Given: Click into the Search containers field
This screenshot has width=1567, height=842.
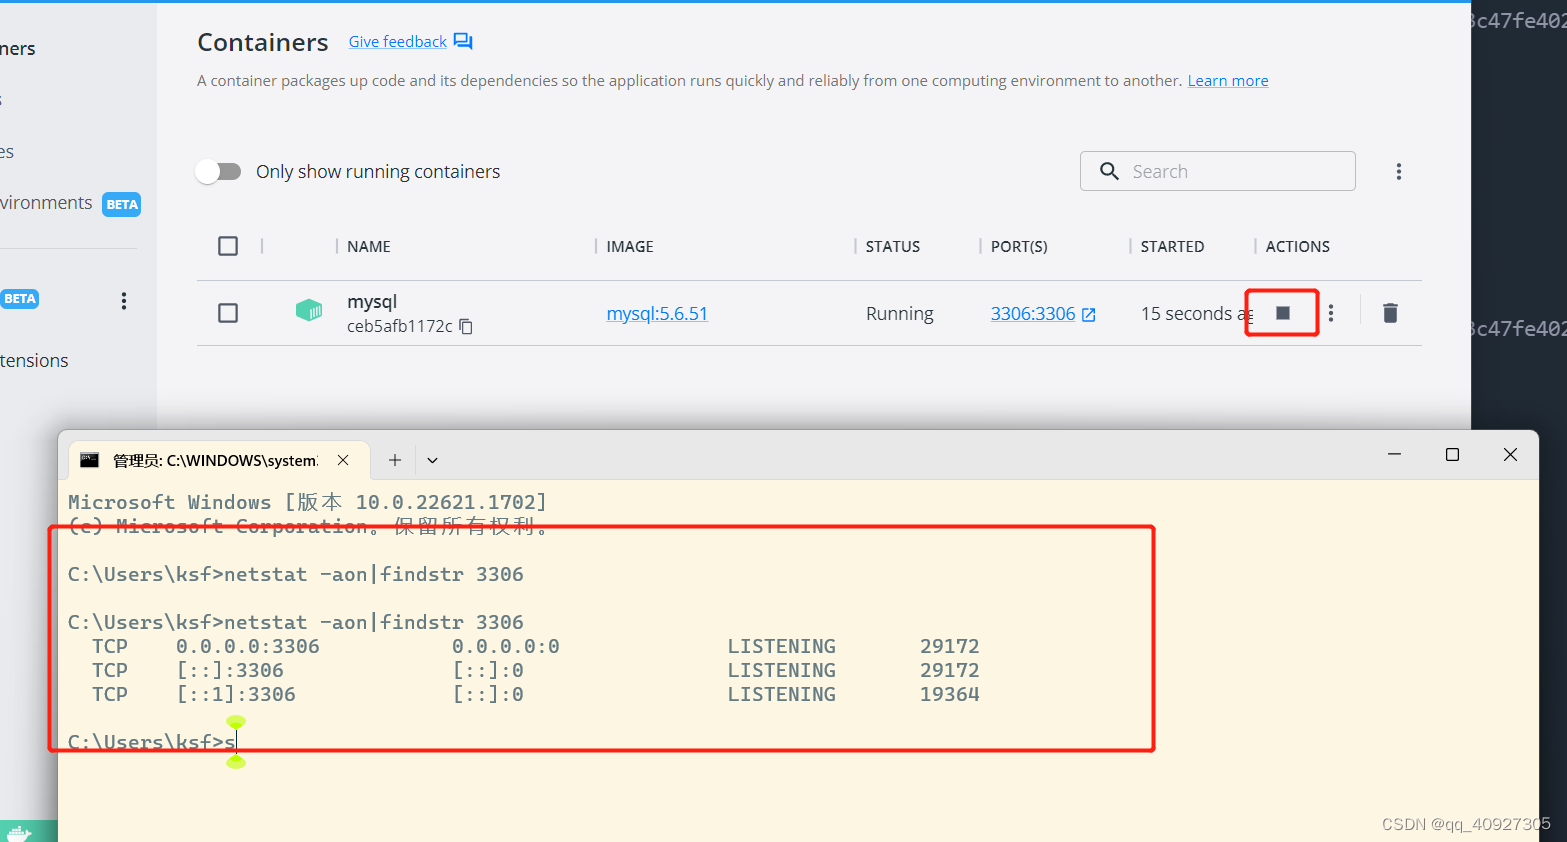Looking at the screenshot, I should 1218,171.
